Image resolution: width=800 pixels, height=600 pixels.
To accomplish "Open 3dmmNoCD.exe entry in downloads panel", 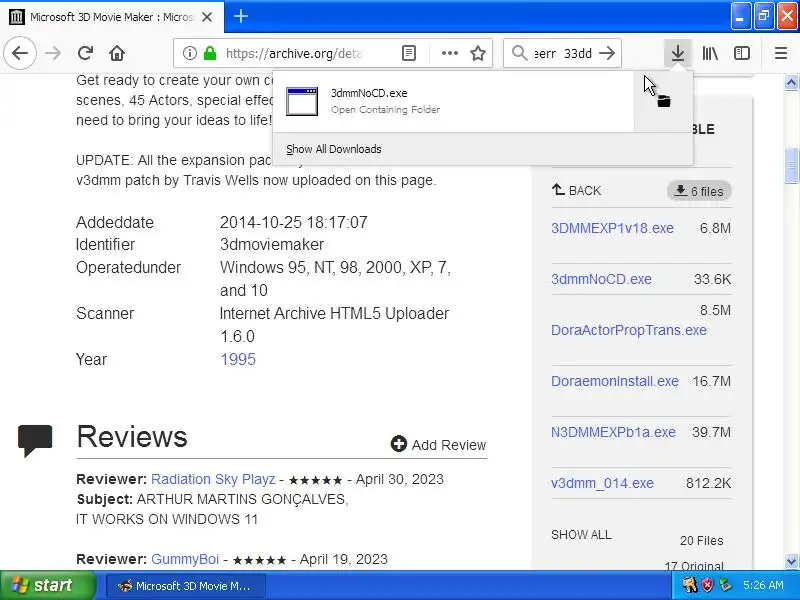I will pos(453,101).
